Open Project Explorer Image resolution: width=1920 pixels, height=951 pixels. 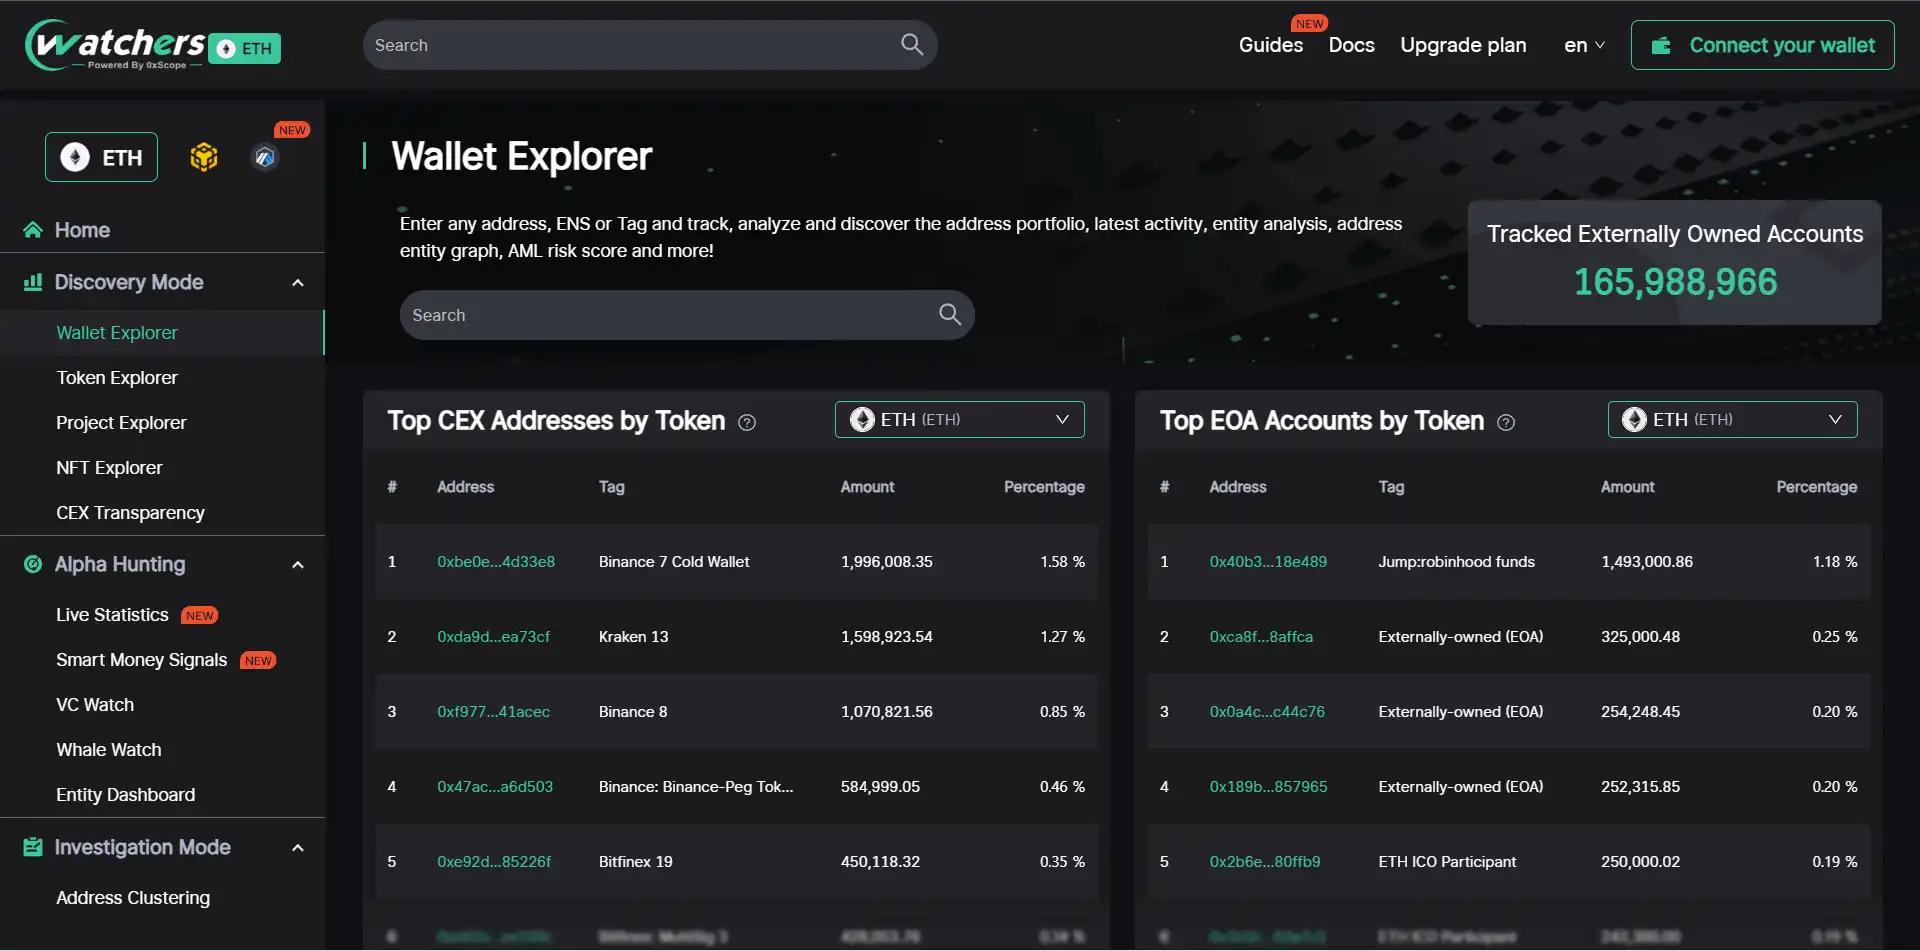point(121,423)
